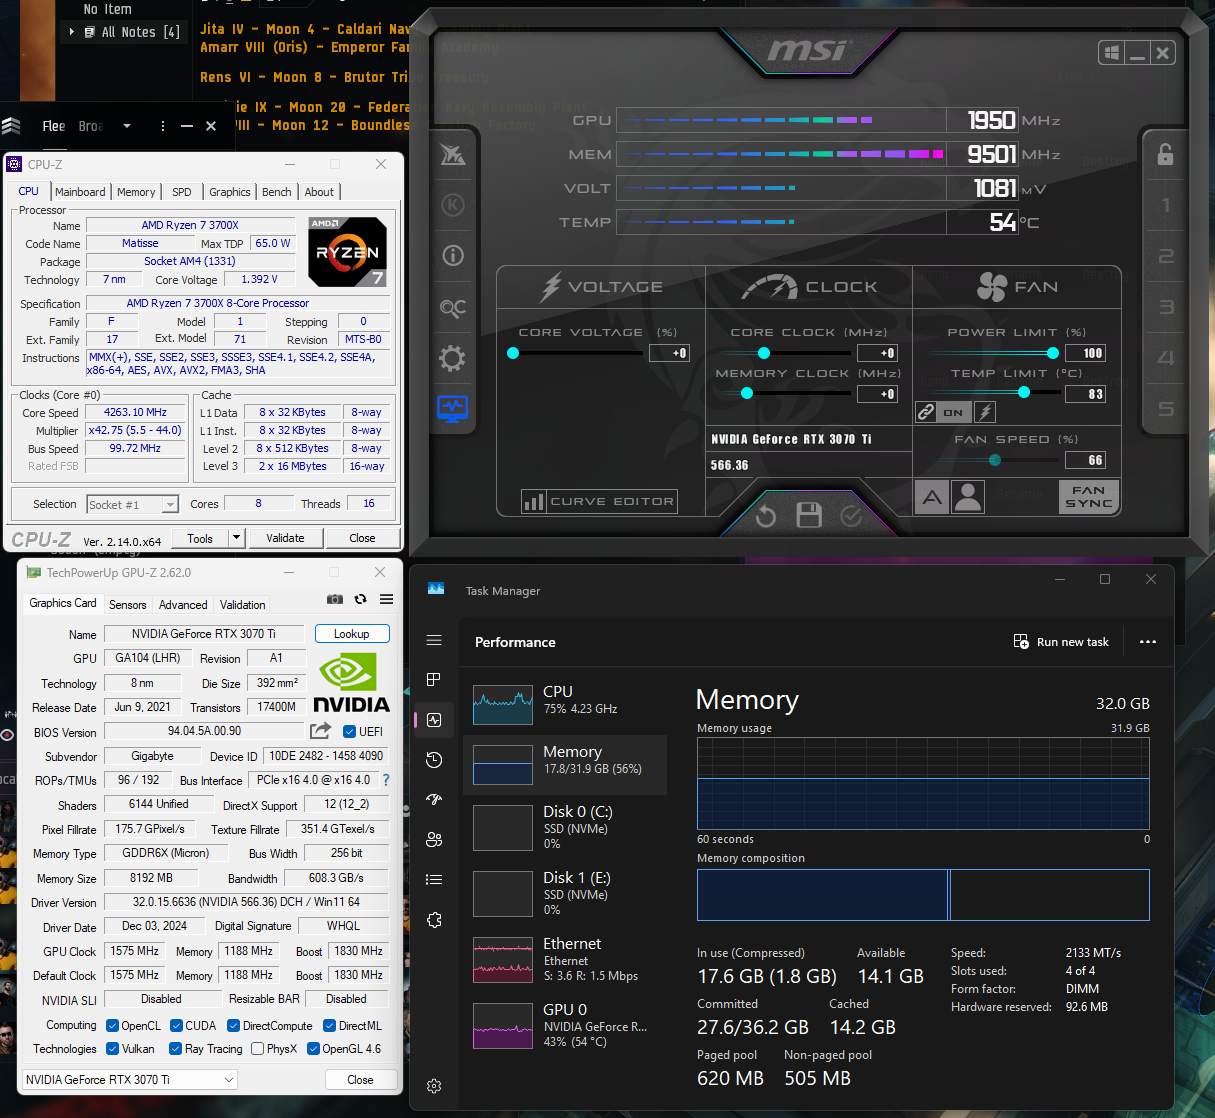Open App history in Task Manager
Viewport: 1215px width, 1118px height.
(x=434, y=760)
